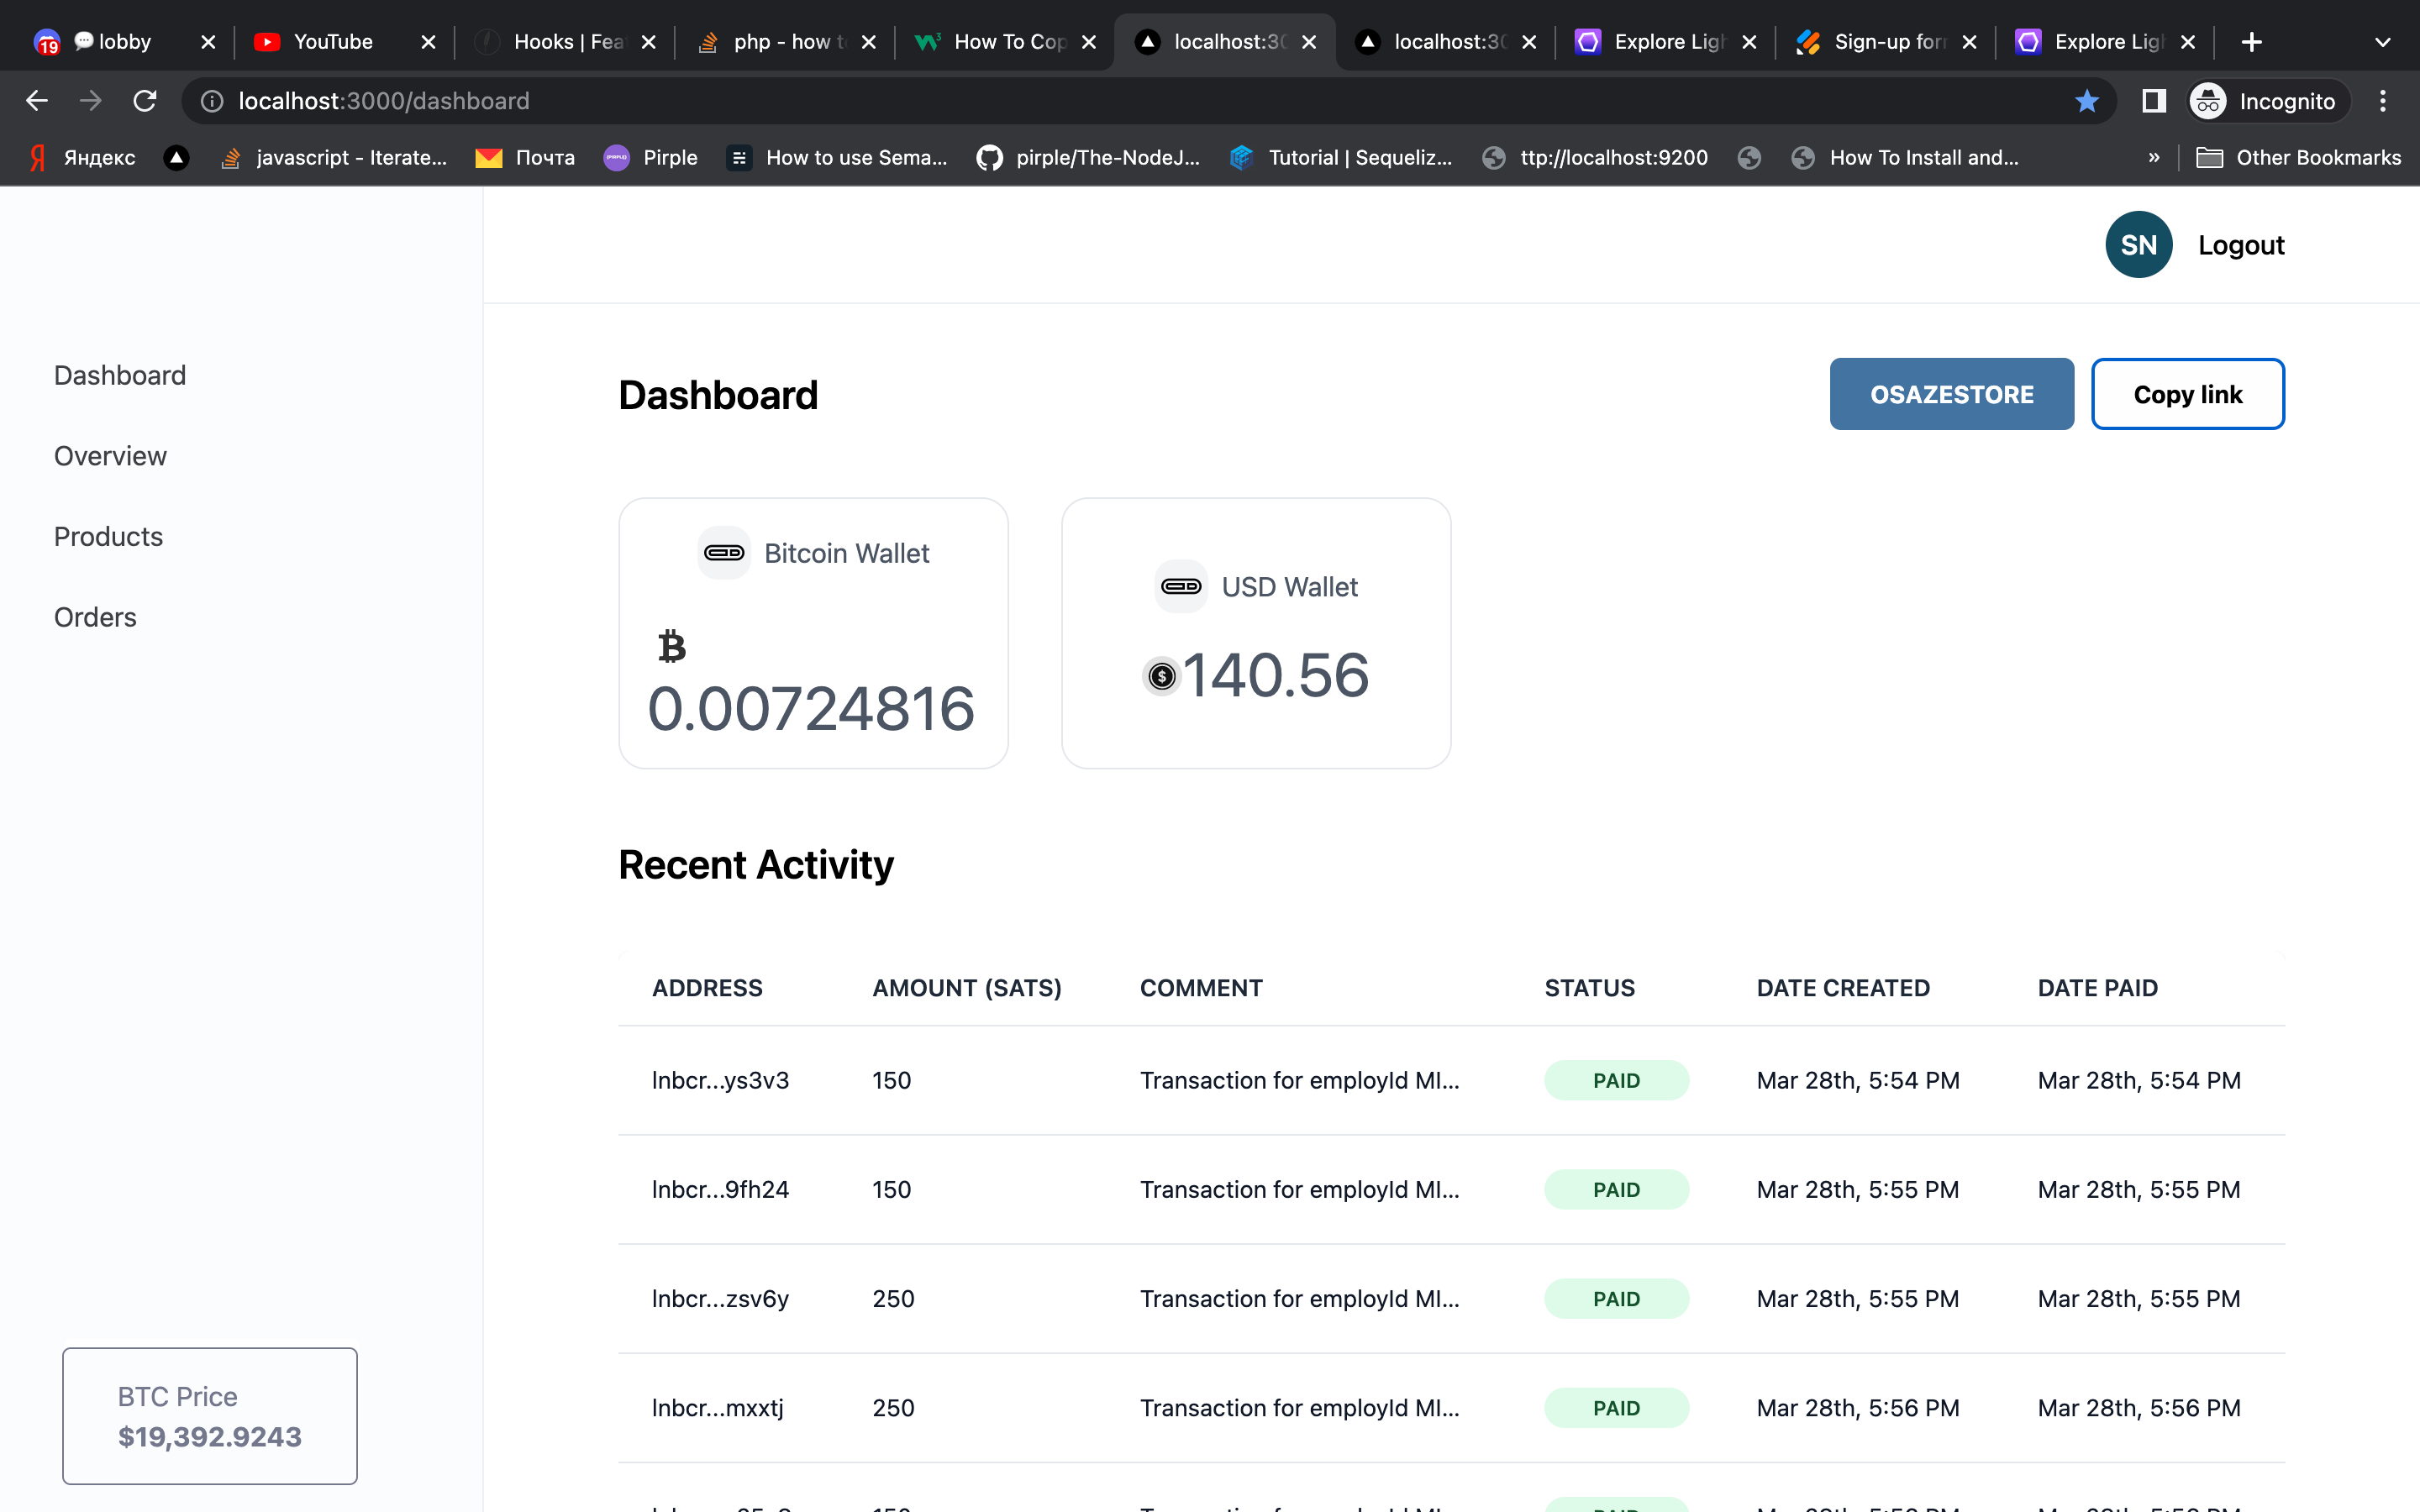The width and height of the screenshot is (2420, 1512).
Task: Open Orders in the sidebar
Action: [x=95, y=617]
